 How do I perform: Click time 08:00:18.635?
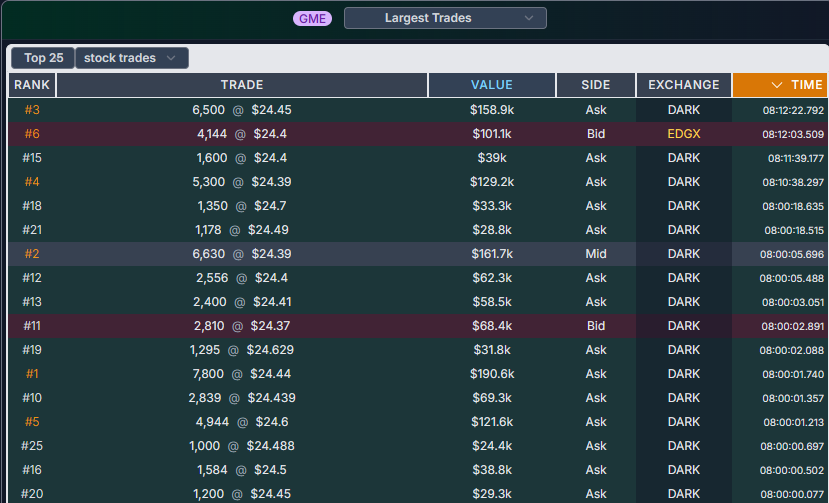pyautogui.click(x=793, y=206)
